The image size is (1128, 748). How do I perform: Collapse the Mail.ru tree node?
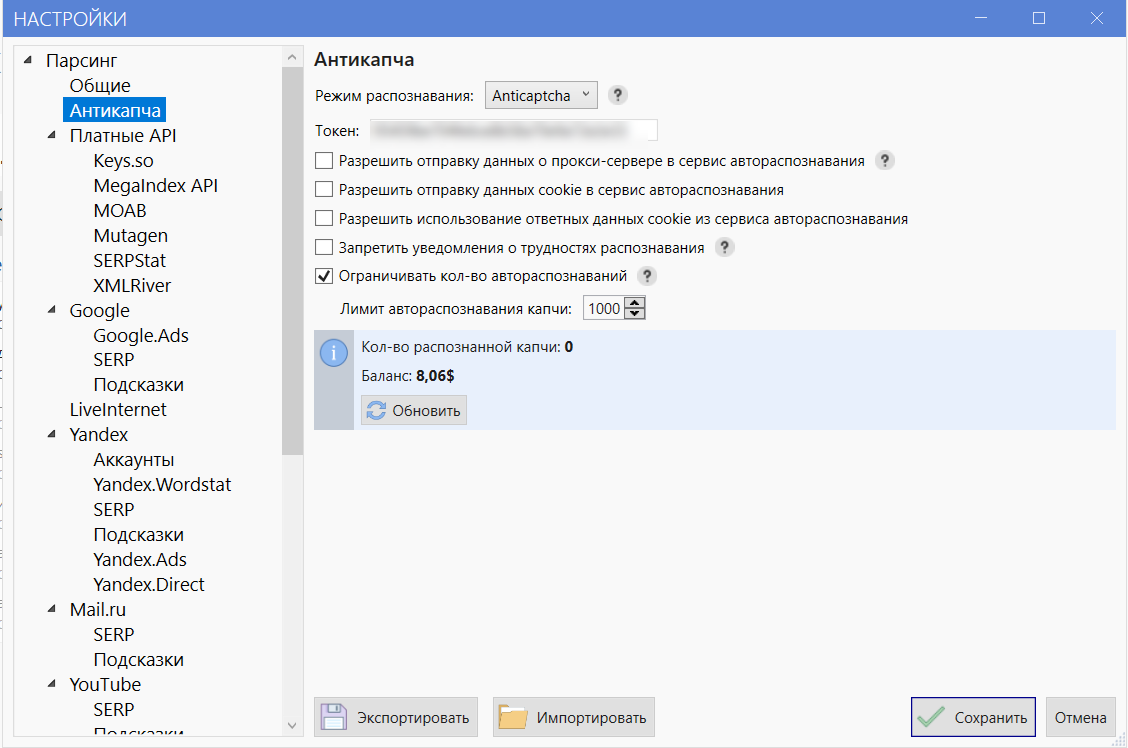point(52,609)
